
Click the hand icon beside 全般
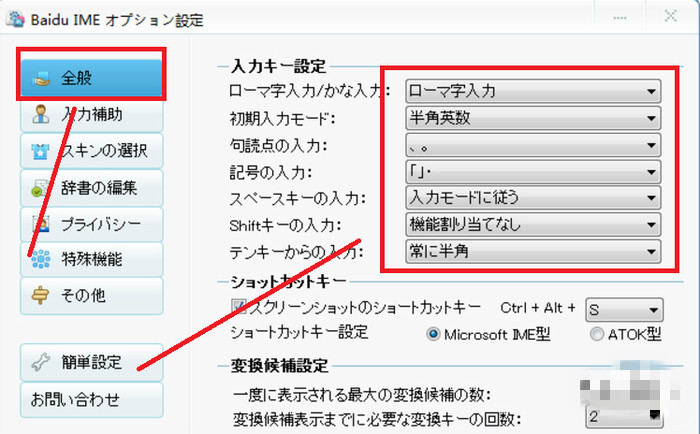(41, 79)
